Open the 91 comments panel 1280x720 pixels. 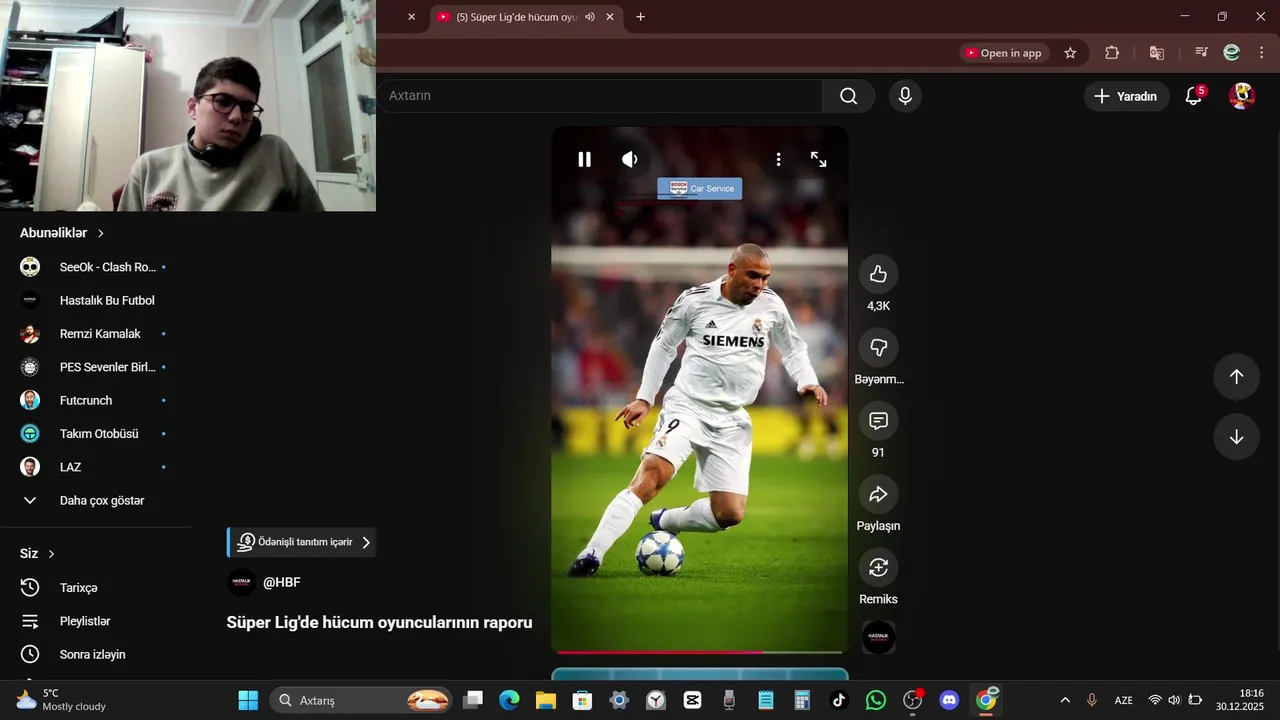pyautogui.click(x=878, y=421)
